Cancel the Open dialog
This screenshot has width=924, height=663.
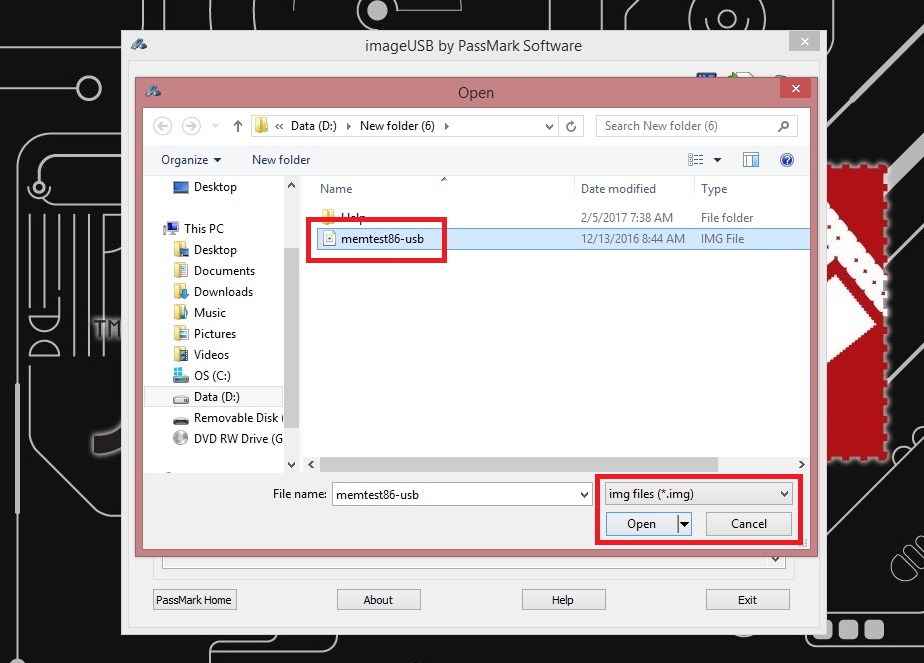[748, 524]
